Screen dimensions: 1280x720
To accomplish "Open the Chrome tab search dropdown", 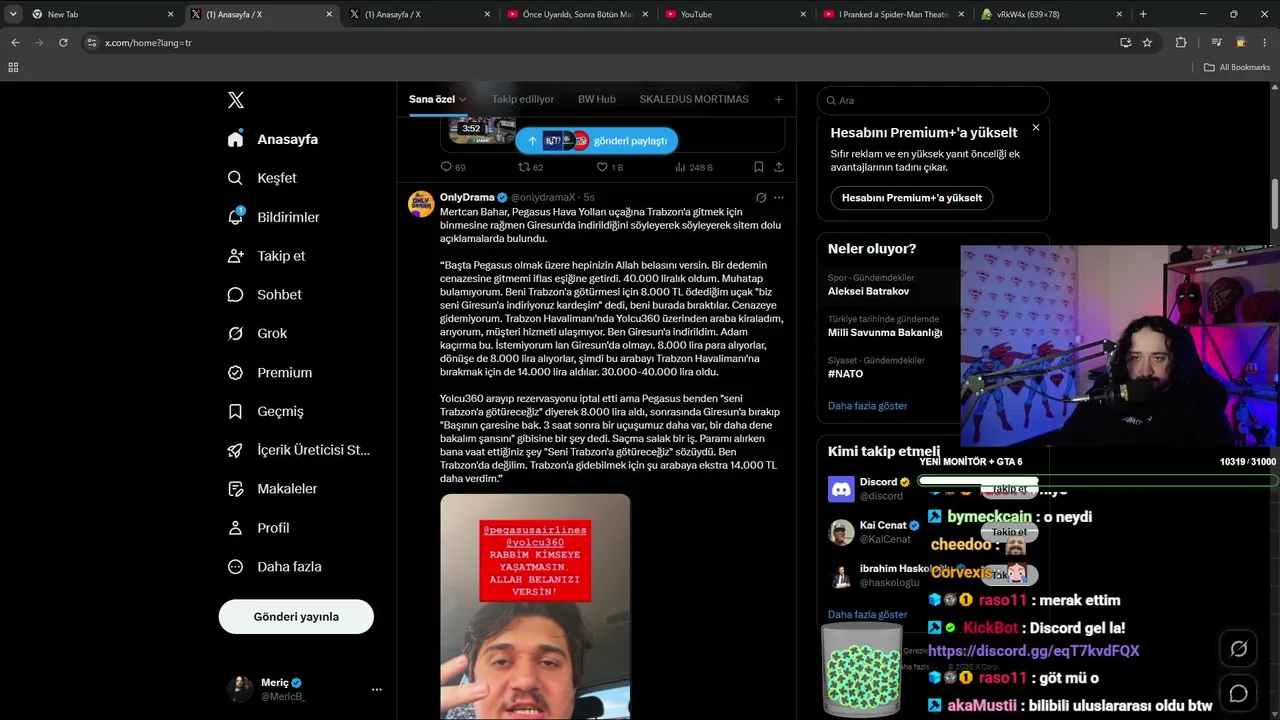I will pos(13,14).
